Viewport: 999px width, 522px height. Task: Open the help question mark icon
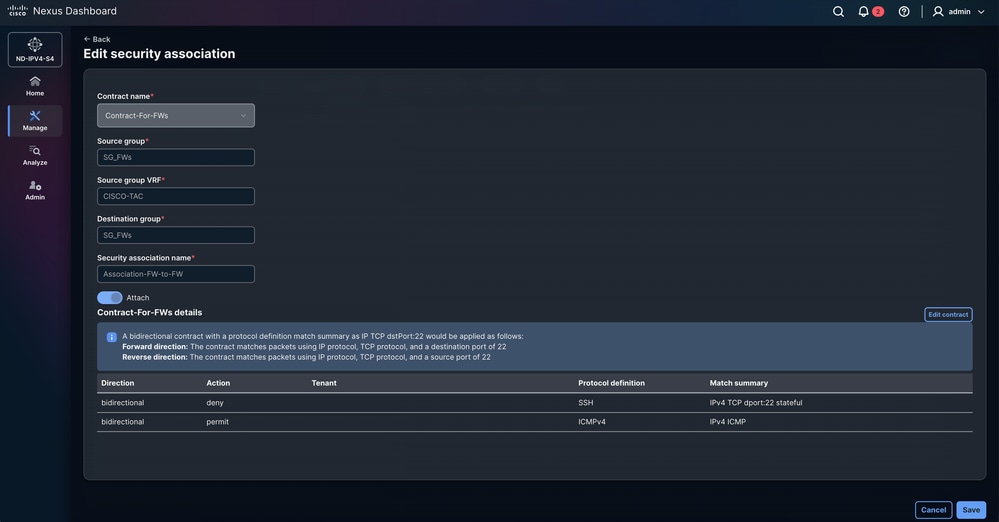tap(904, 11)
